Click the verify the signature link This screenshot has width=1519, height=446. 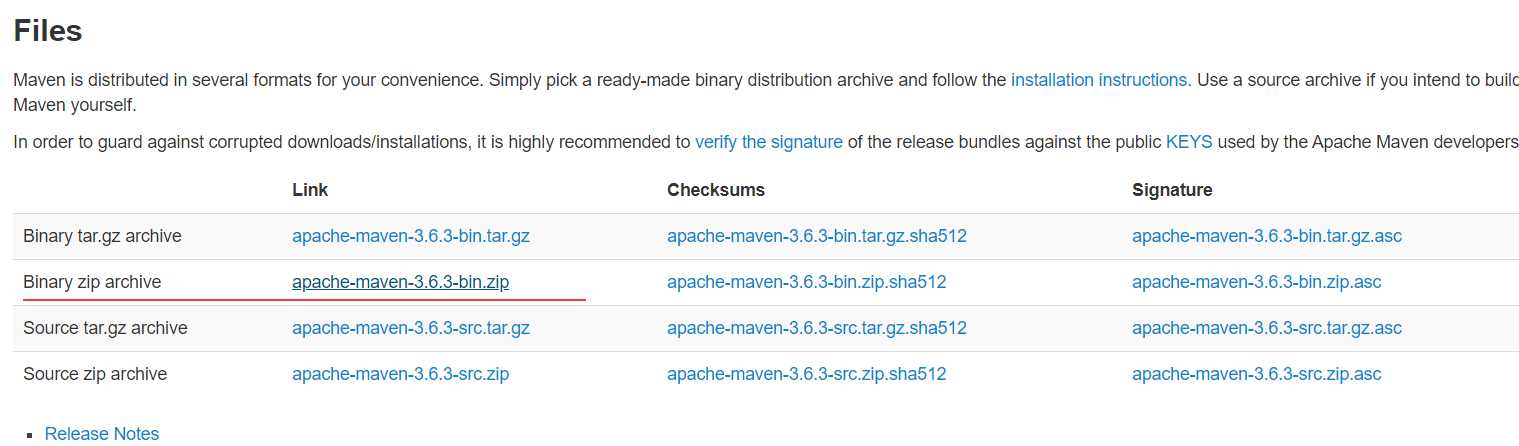coord(768,142)
